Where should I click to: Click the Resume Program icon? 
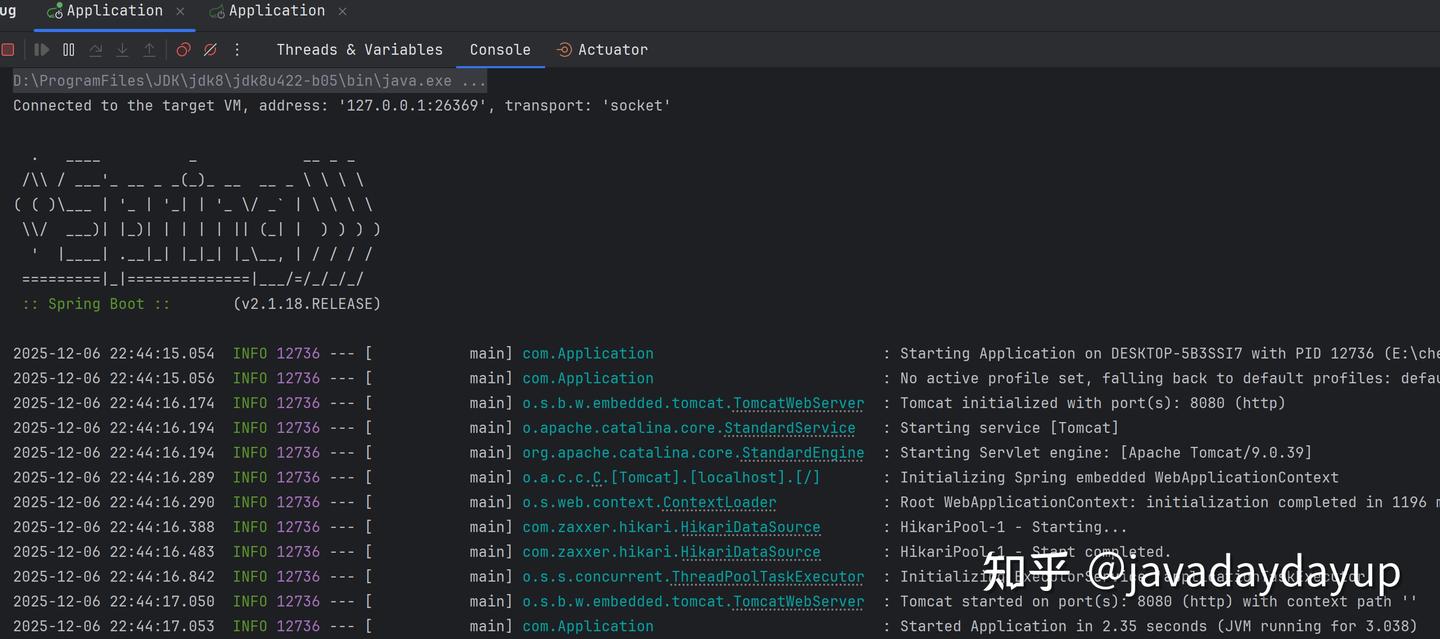[41, 49]
